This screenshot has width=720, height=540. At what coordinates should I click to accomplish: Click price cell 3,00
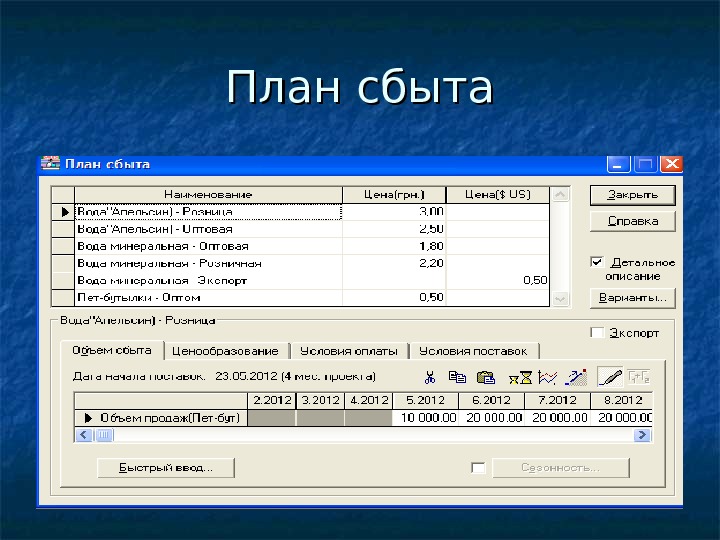[394, 212]
